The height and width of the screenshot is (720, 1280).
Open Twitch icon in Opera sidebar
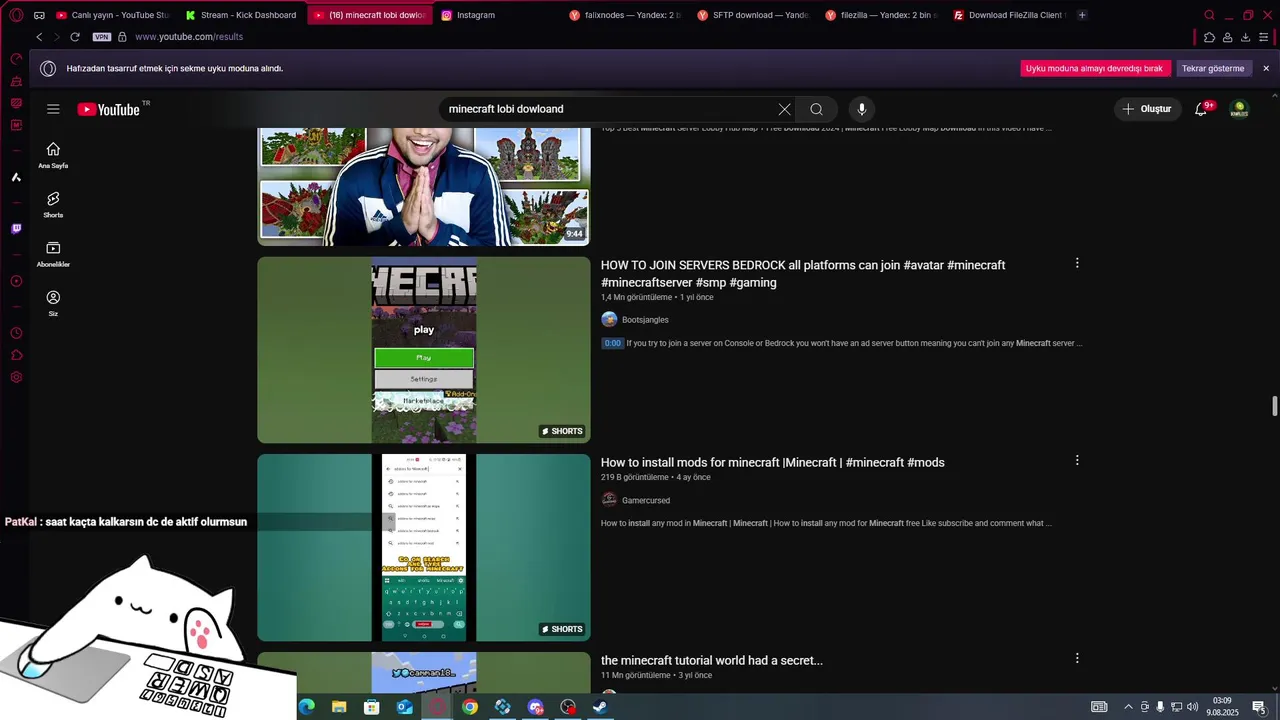(16, 228)
